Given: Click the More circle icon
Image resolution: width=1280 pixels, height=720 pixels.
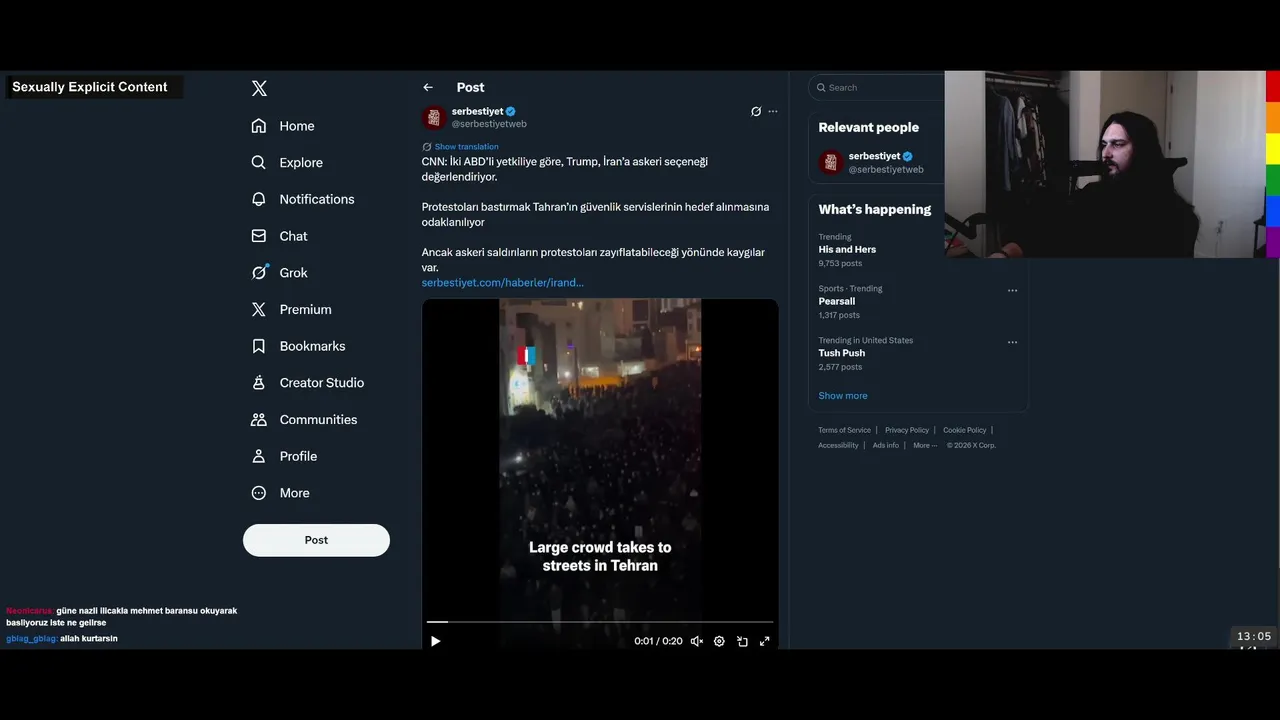Looking at the screenshot, I should pyautogui.click(x=259, y=493).
